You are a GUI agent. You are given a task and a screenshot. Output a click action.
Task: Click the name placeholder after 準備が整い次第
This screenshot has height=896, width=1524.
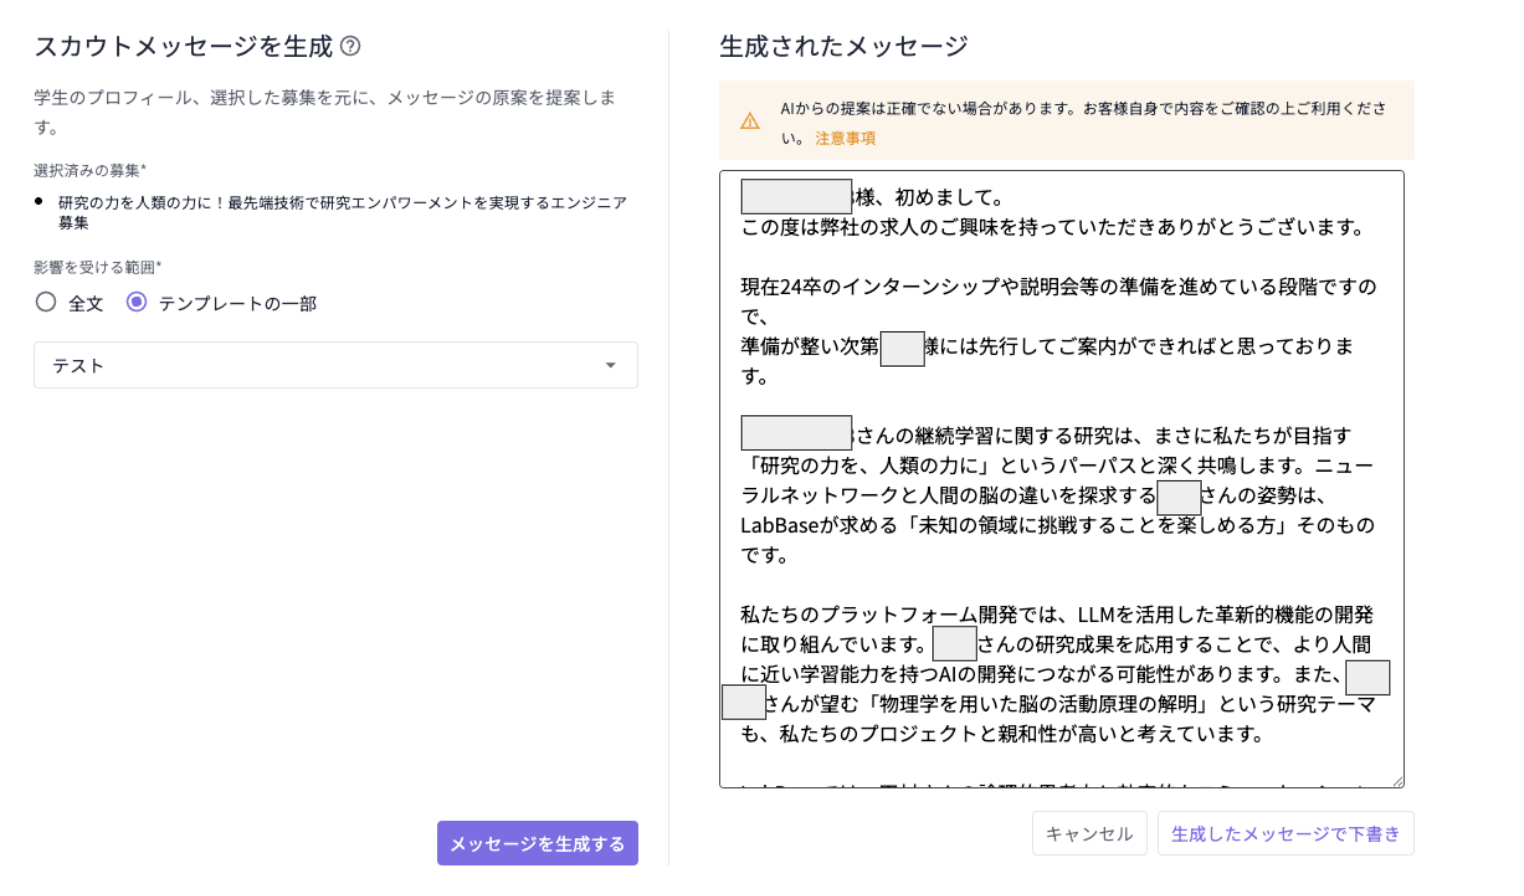pyautogui.click(x=902, y=348)
